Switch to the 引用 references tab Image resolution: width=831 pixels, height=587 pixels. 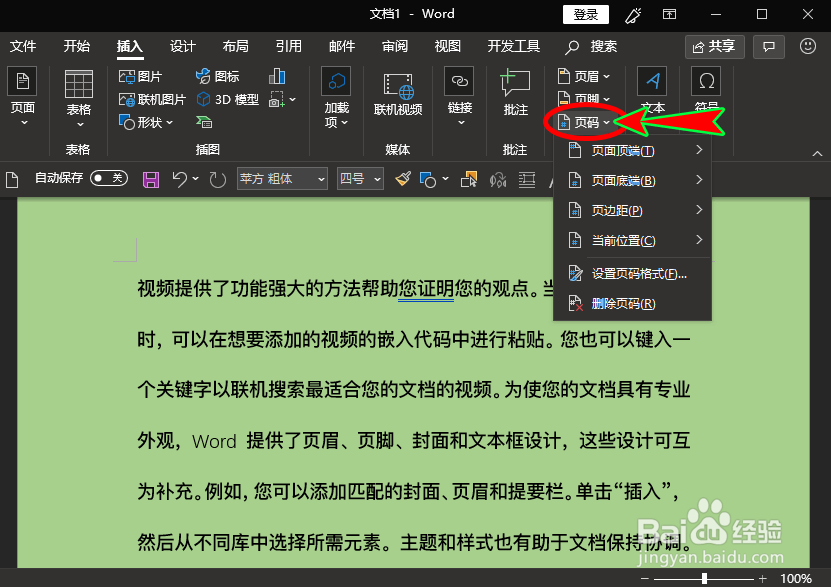point(289,47)
